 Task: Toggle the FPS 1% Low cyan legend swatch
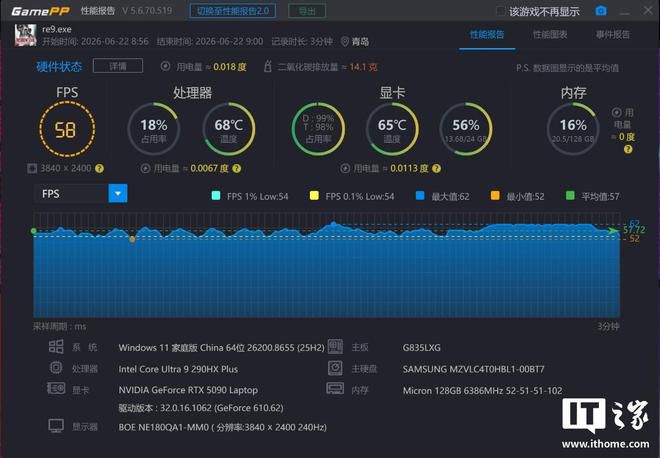[216, 195]
